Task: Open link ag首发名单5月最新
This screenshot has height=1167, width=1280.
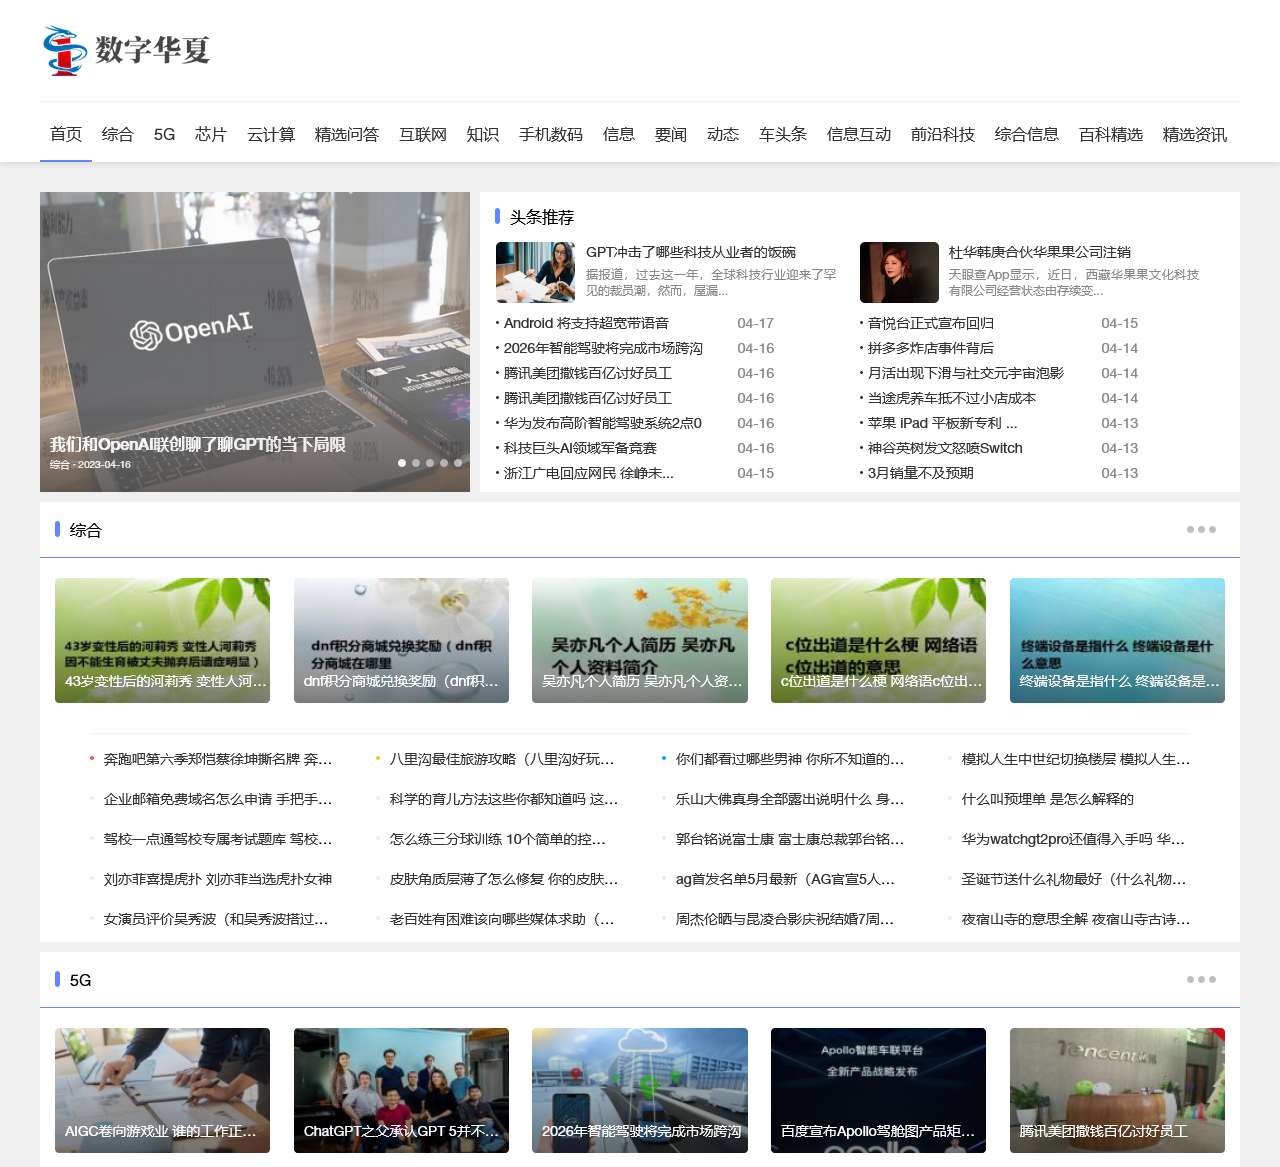Action: (x=786, y=879)
